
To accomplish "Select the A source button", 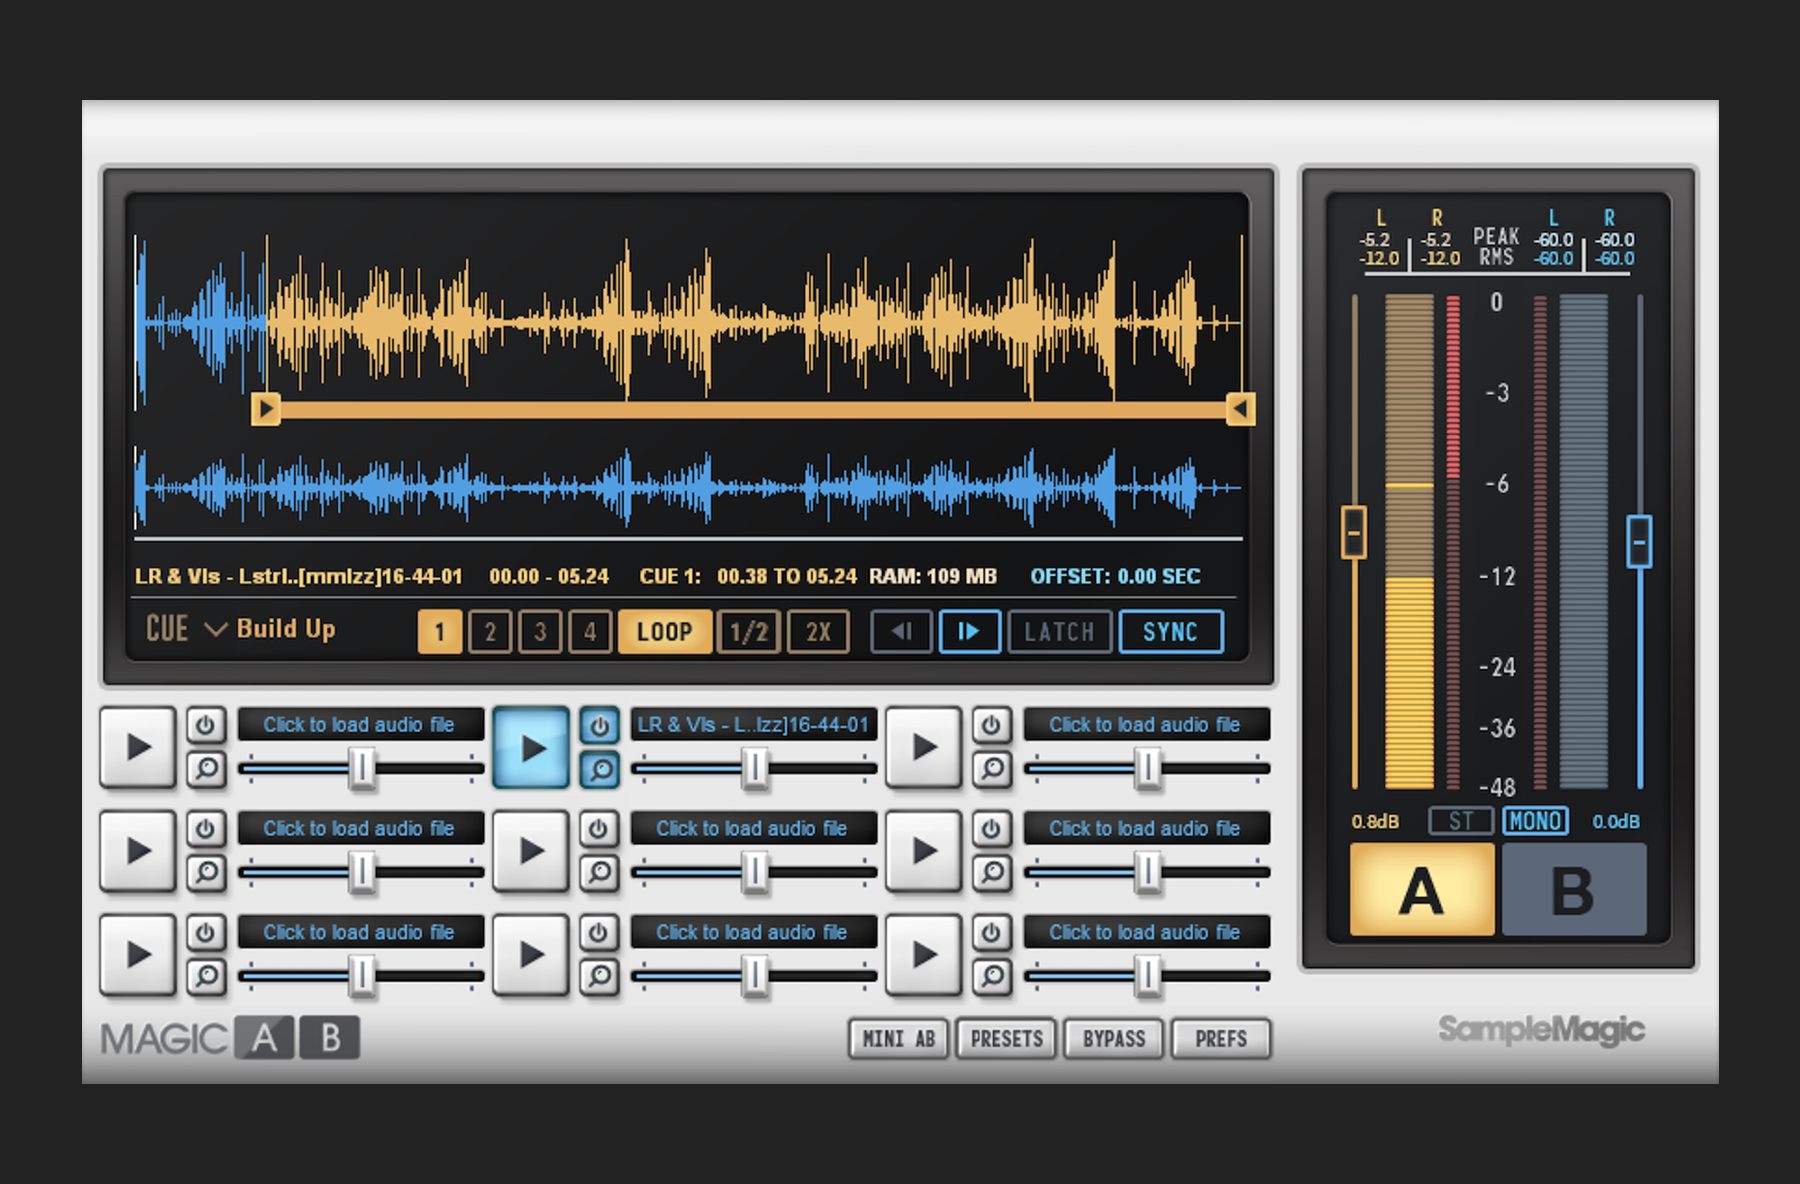I will tap(1421, 890).
